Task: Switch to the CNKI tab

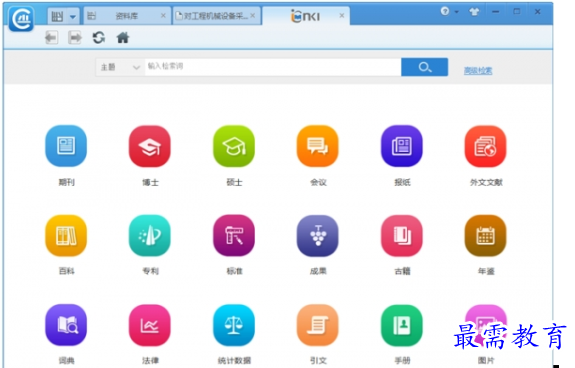Action: point(305,16)
